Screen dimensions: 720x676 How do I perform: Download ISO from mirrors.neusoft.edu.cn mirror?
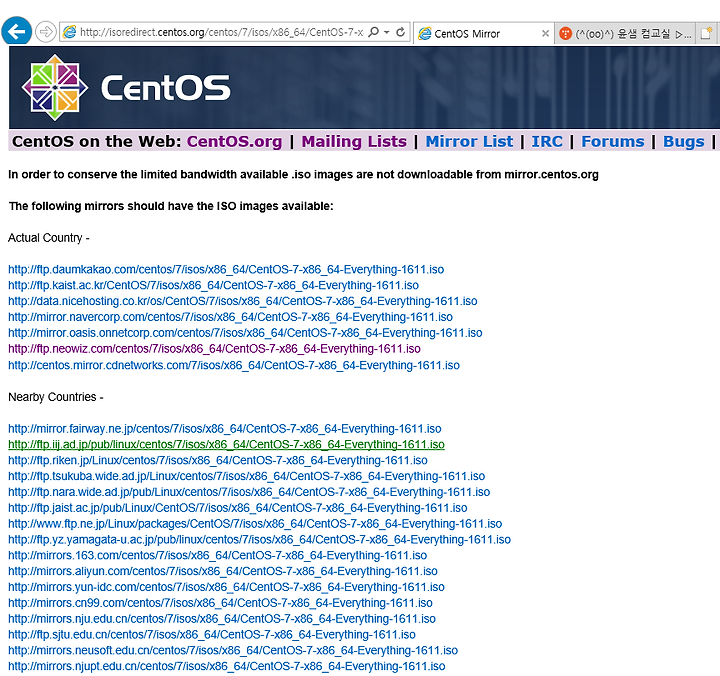pos(233,650)
